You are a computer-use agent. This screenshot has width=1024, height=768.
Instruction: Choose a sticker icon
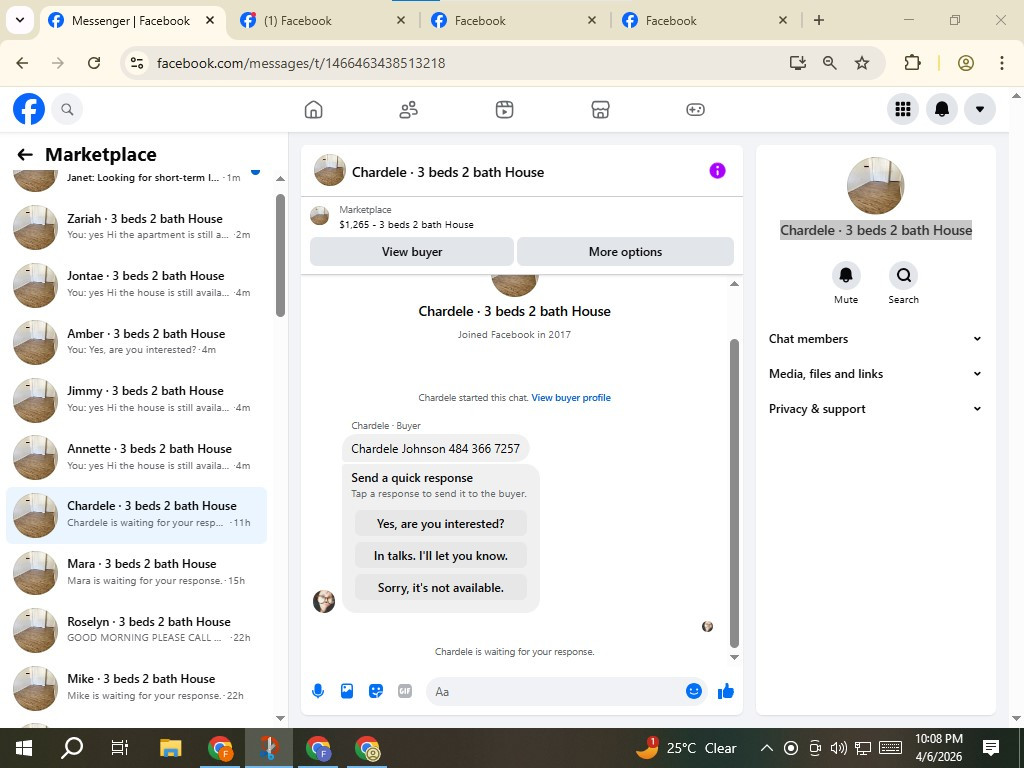point(376,691)
